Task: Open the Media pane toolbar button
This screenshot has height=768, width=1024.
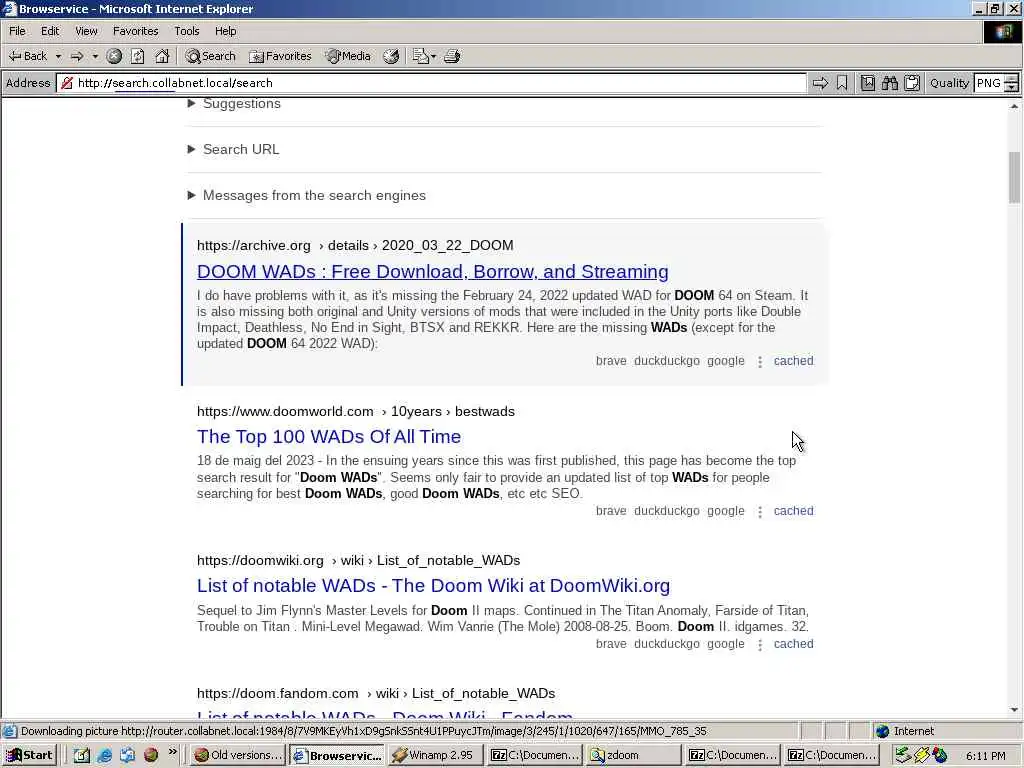Action: (348, 56)
